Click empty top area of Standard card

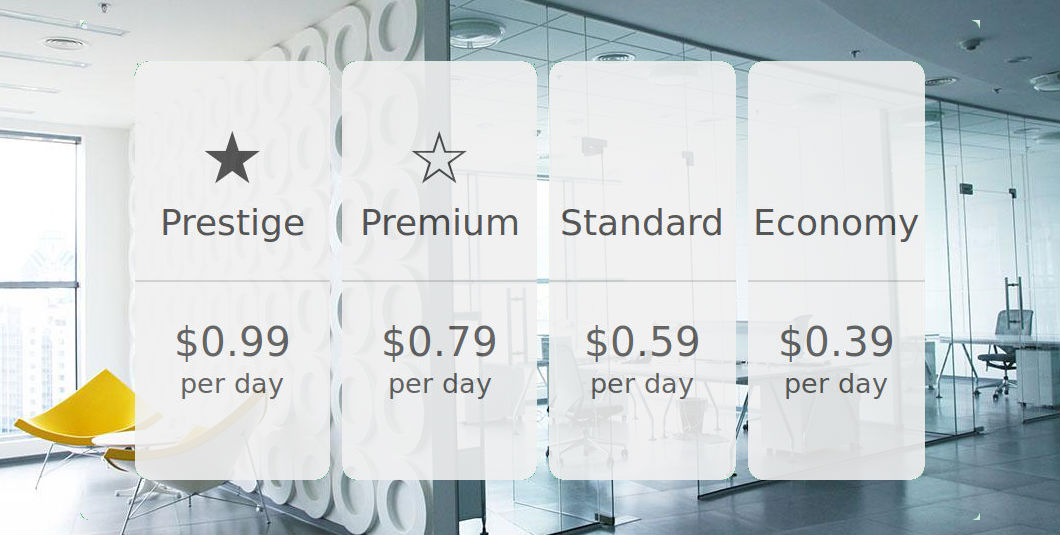pyautogui.click(x=642, y=129)
